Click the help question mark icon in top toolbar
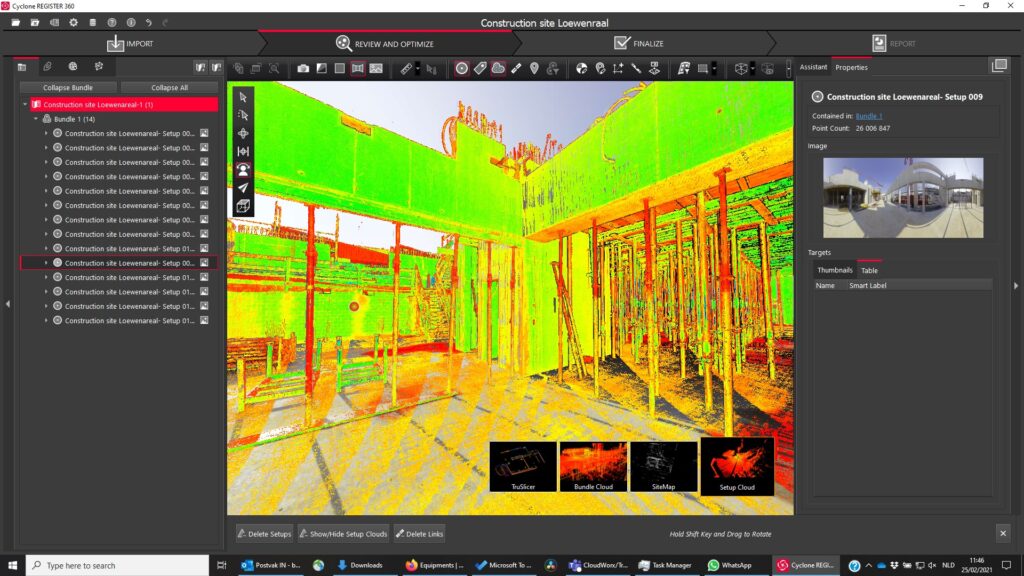The image size is (1024, 576). pos(112,22)
